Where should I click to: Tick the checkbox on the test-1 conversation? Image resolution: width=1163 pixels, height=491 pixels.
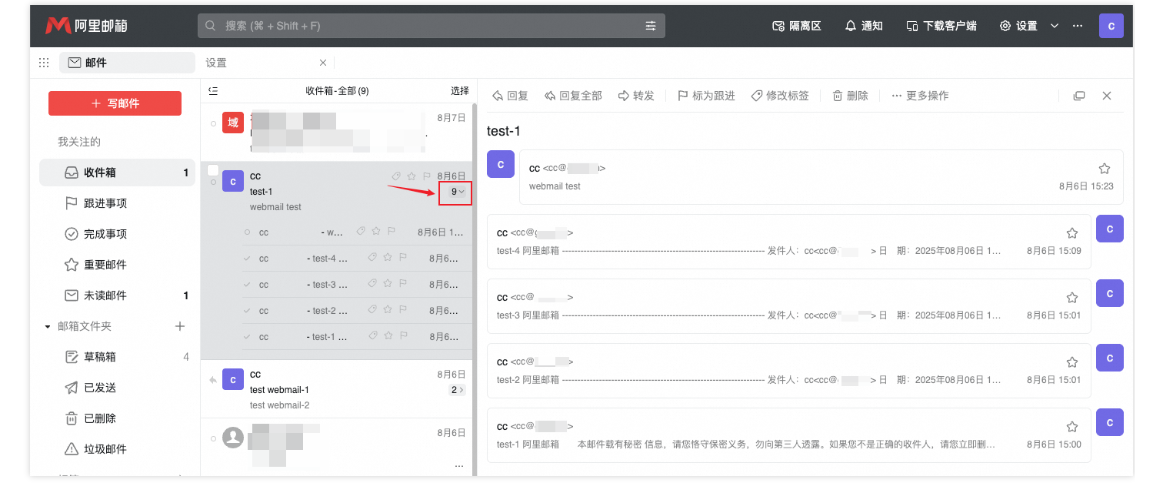(x=213, y=171)
